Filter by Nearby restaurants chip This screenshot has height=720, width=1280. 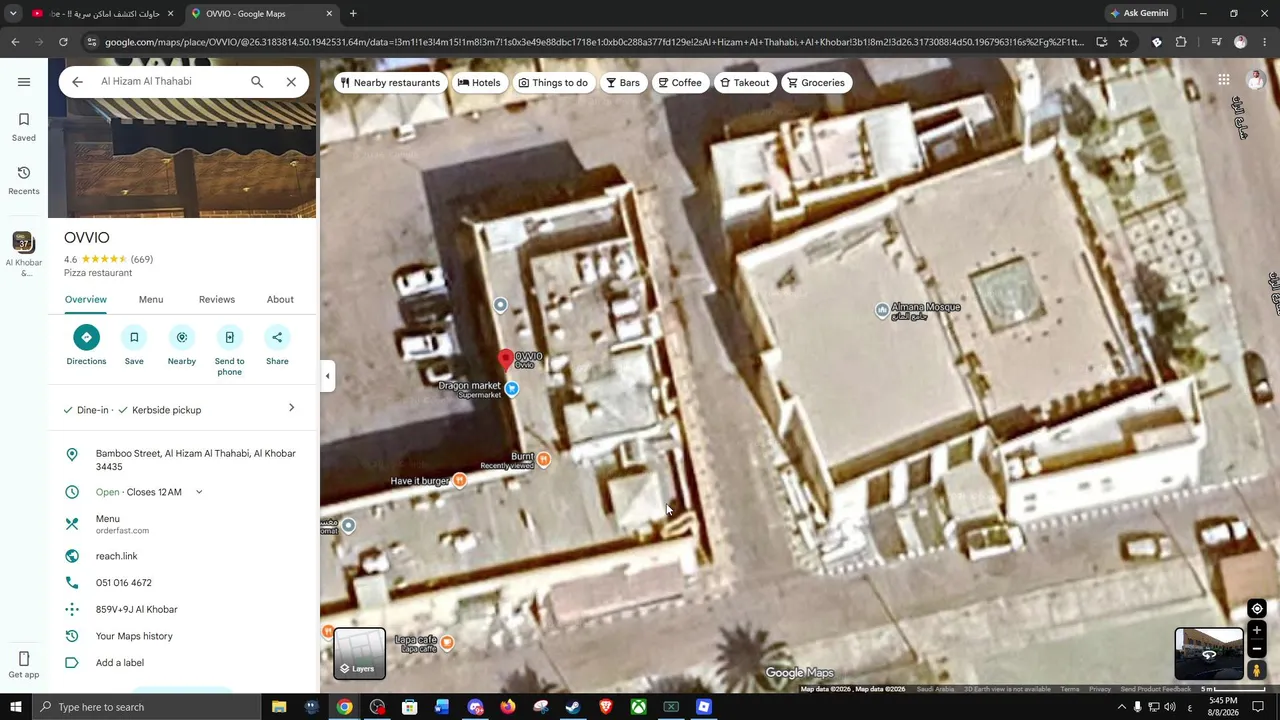390,83
